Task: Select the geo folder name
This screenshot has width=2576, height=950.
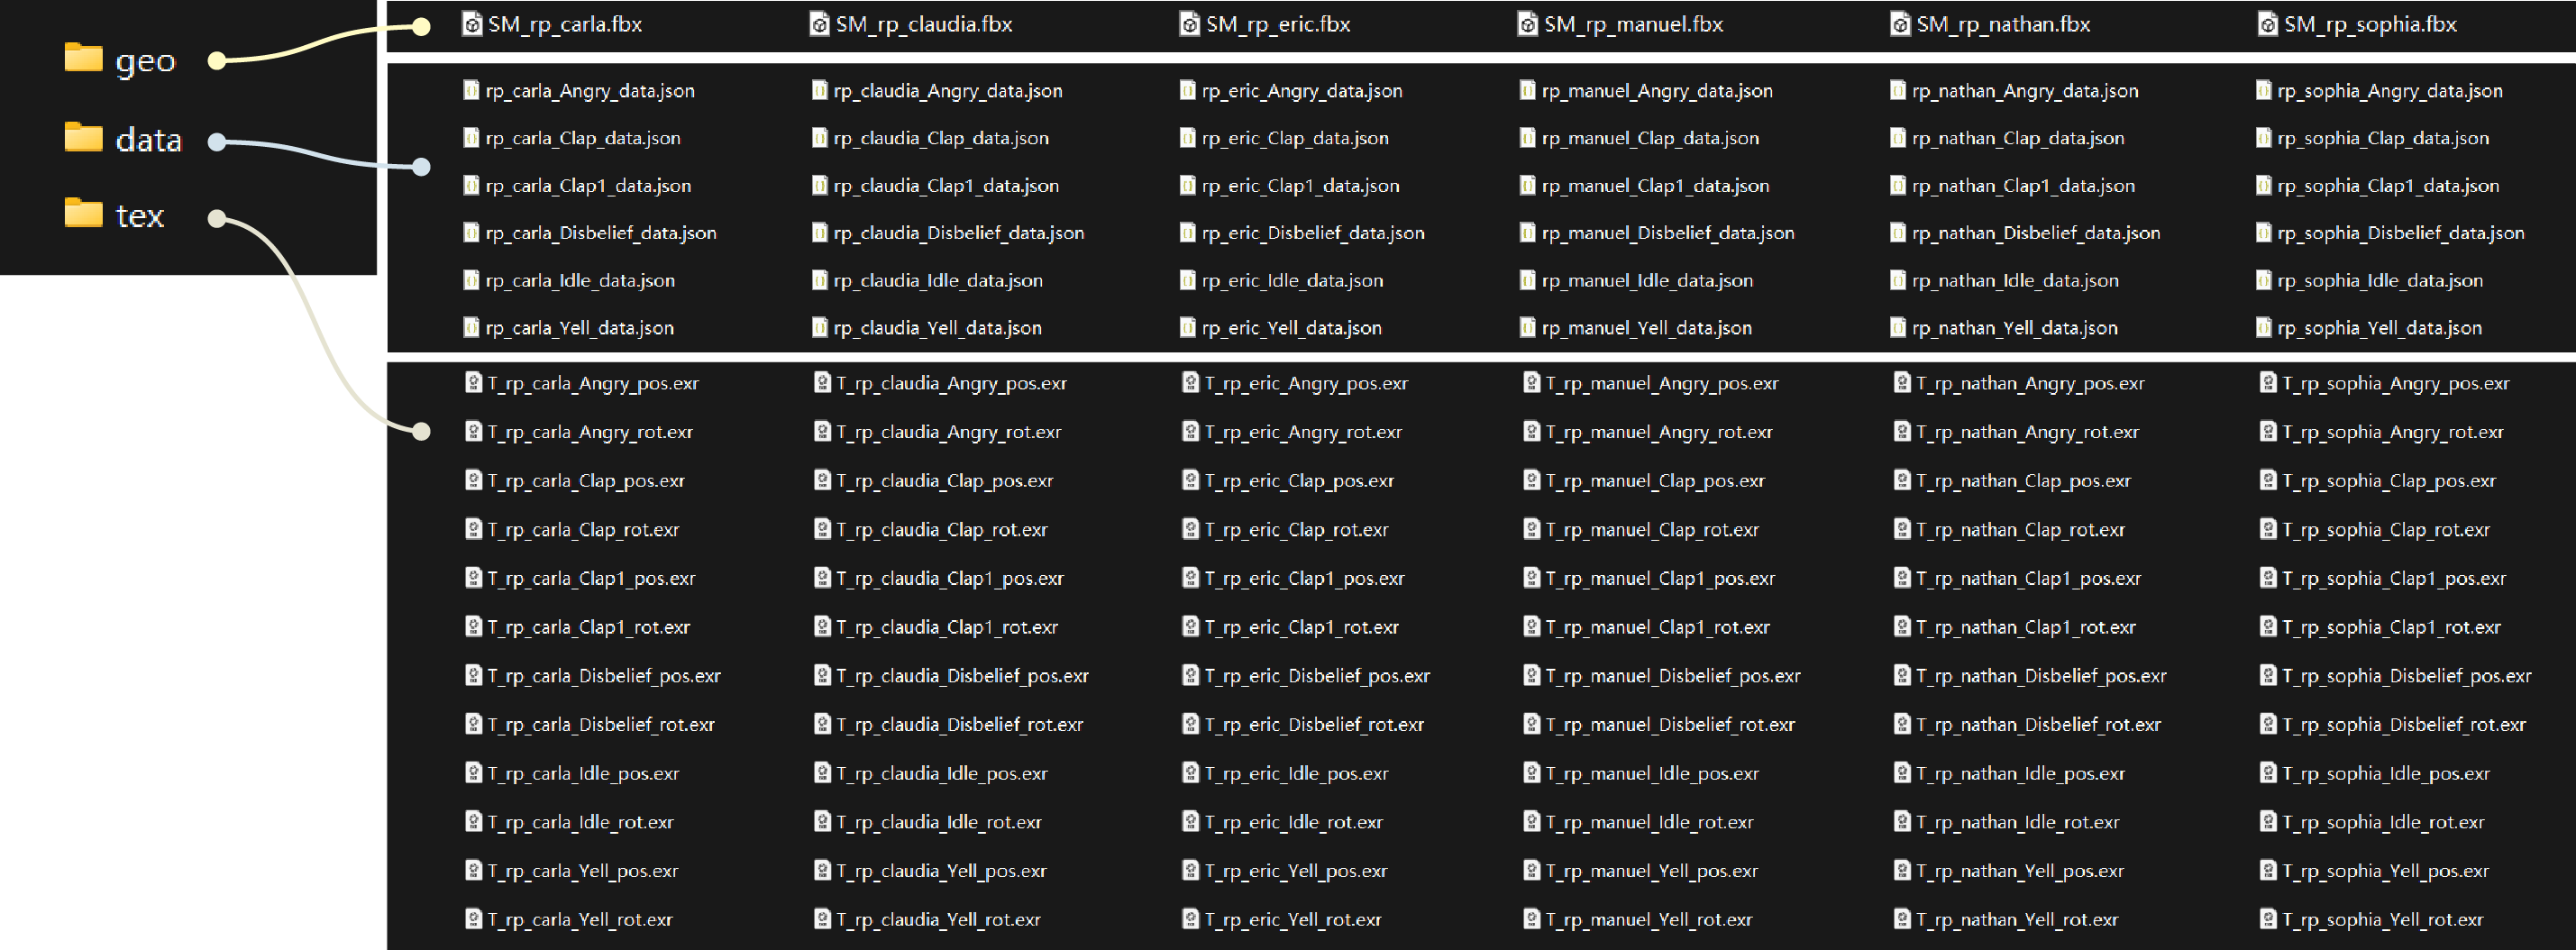Action: (145, 61)
